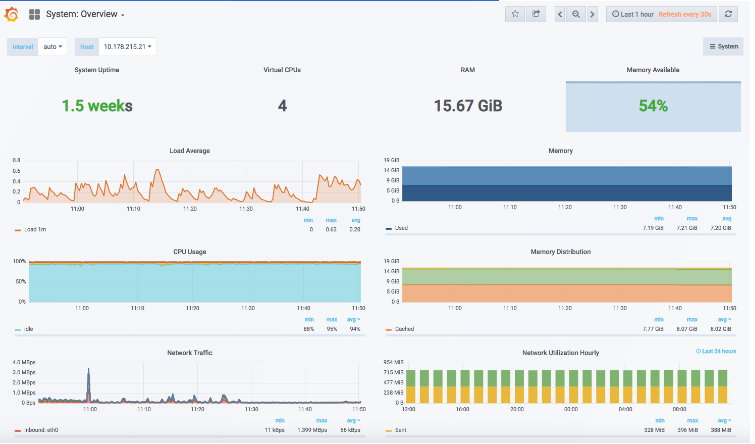Screen dimensions: 755x444
Task: Click the 1.5 weeks uptime value
Action: click(x=97, y=106)
